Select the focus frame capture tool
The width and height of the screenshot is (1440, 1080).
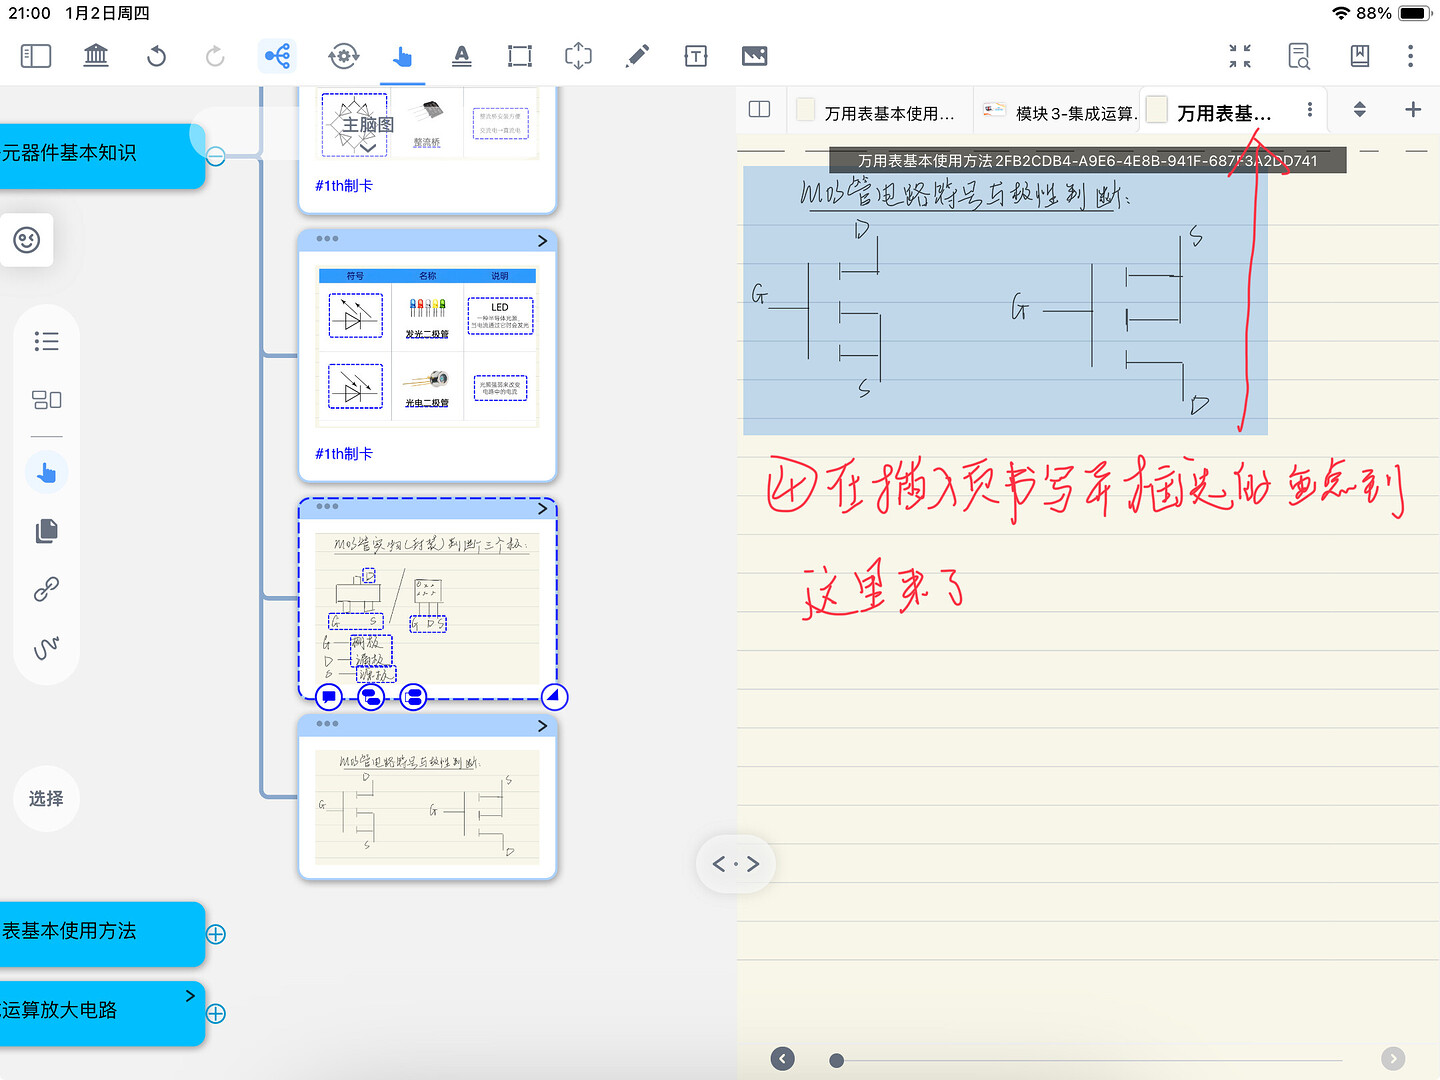(x=578, y=56)
